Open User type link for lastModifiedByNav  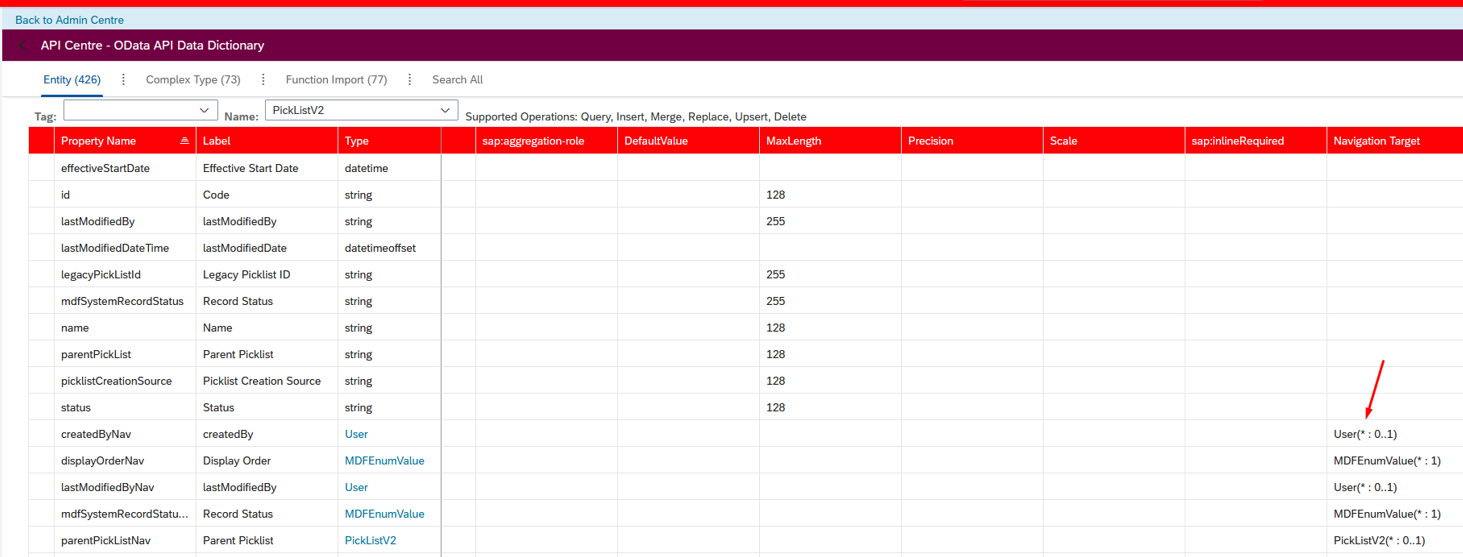(x=356, y=487)
